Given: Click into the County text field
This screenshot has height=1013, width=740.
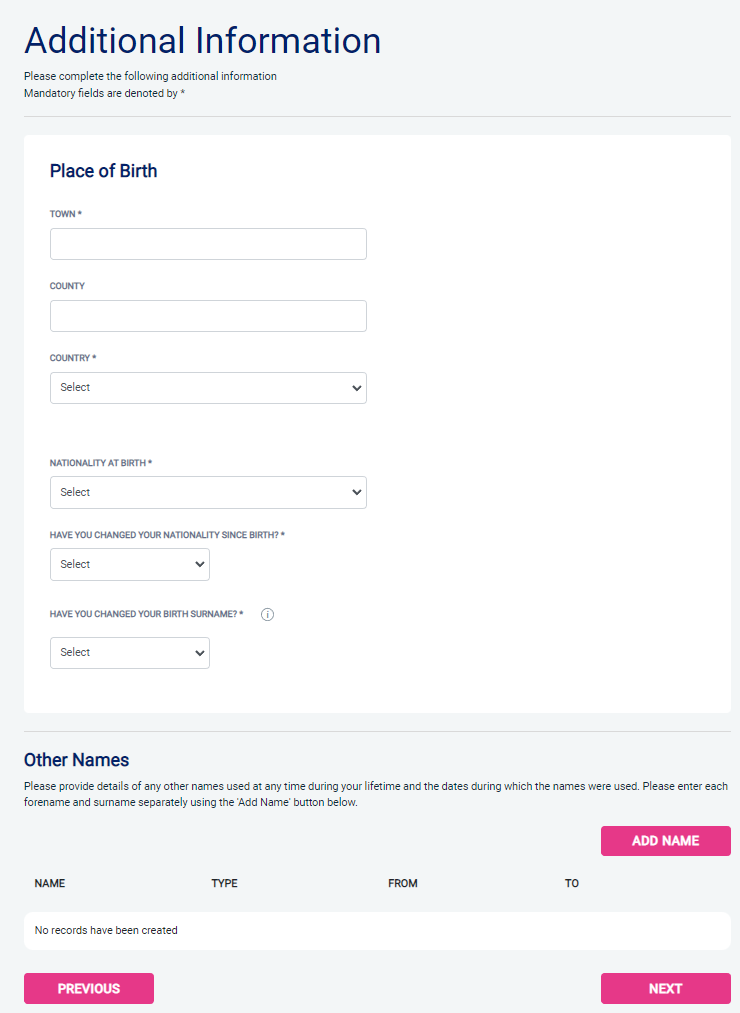Looking at the screenshot, I should [x=208, y=316].
